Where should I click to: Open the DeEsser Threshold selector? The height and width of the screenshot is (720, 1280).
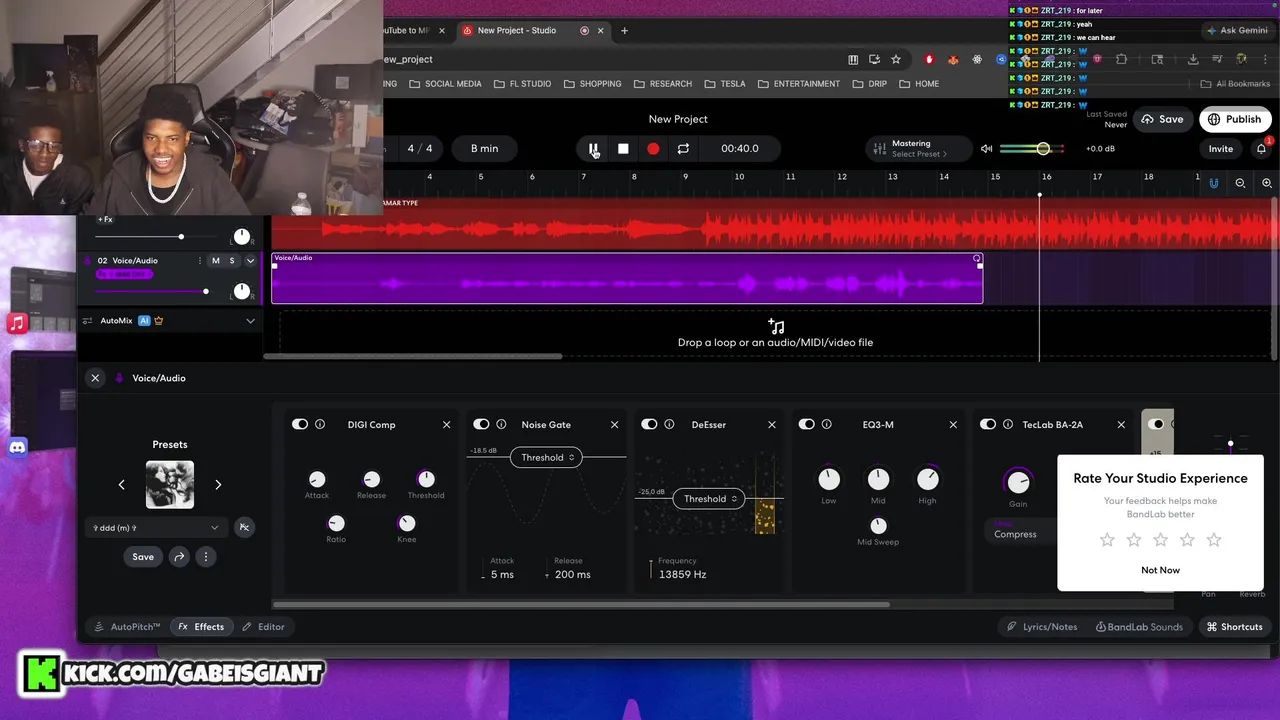(x=709, y=499)
